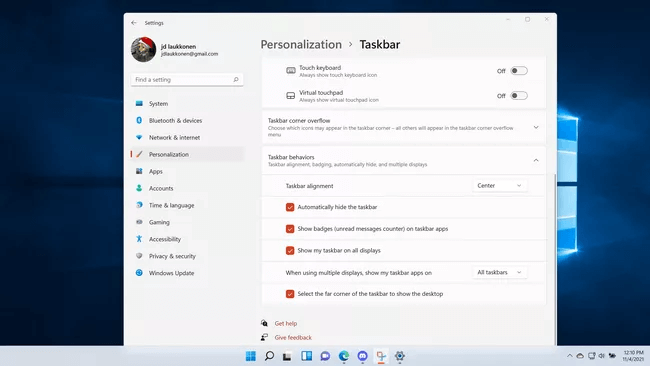
Task: Click the Give feedback link
Action: pyautogui.click(x=293, y=337)
